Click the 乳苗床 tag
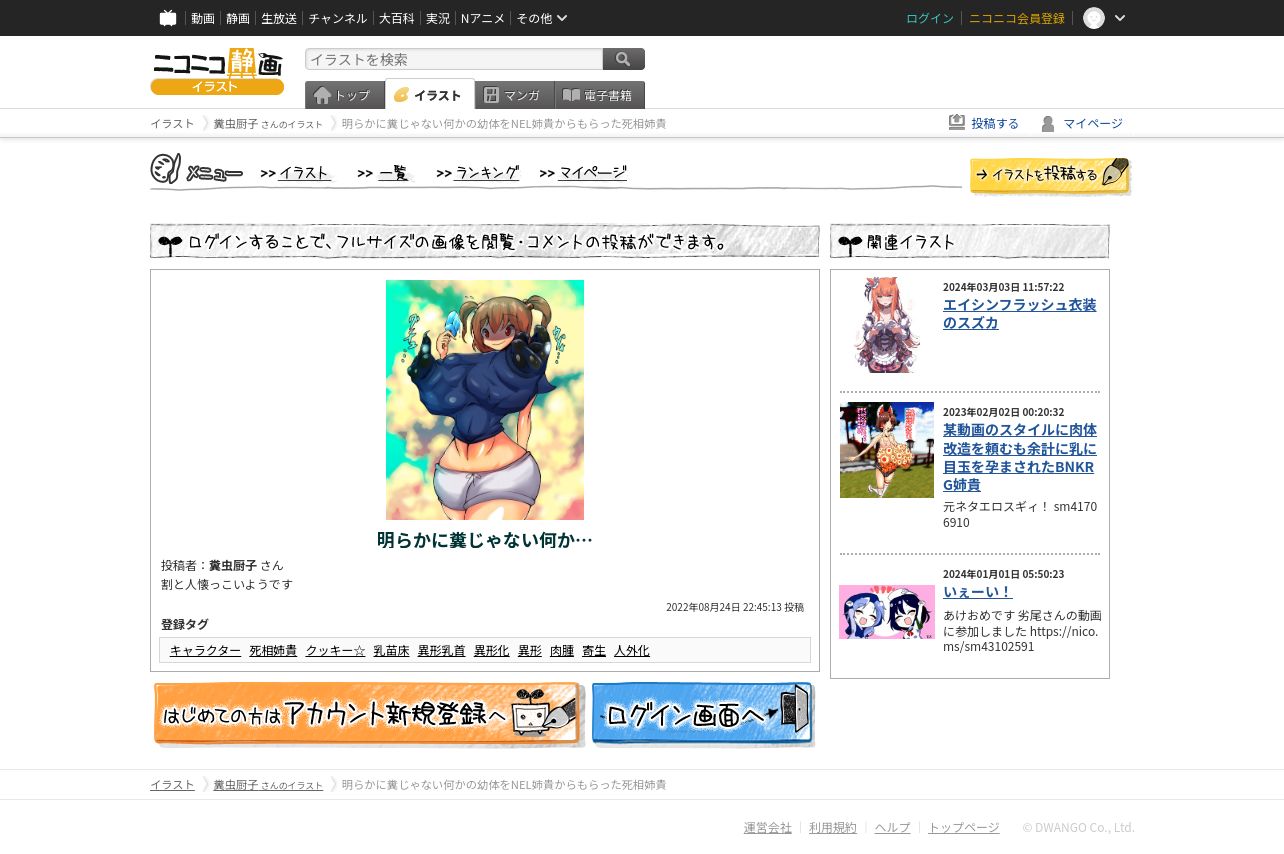The image size is (1284, 854). point(391,650)
